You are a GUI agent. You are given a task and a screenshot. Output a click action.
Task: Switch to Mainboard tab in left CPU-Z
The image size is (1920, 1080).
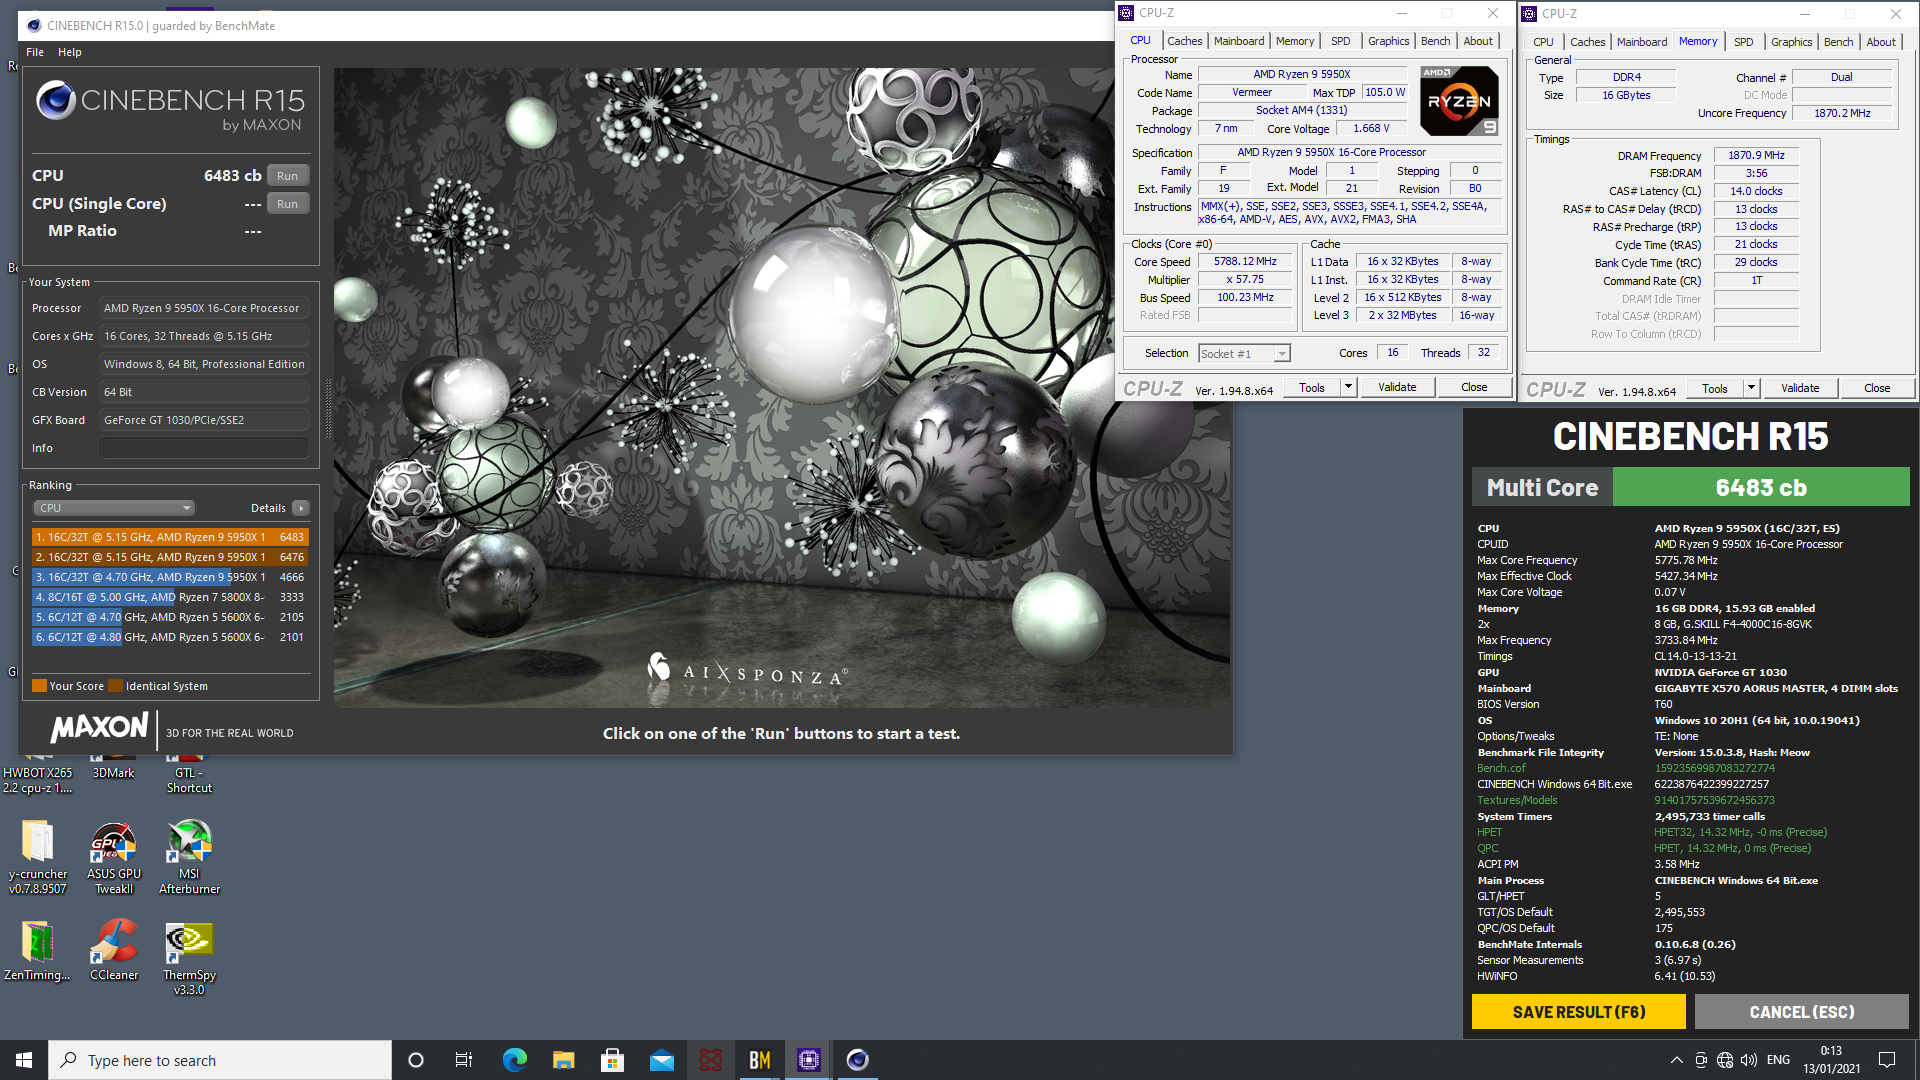coord(1239,41)
